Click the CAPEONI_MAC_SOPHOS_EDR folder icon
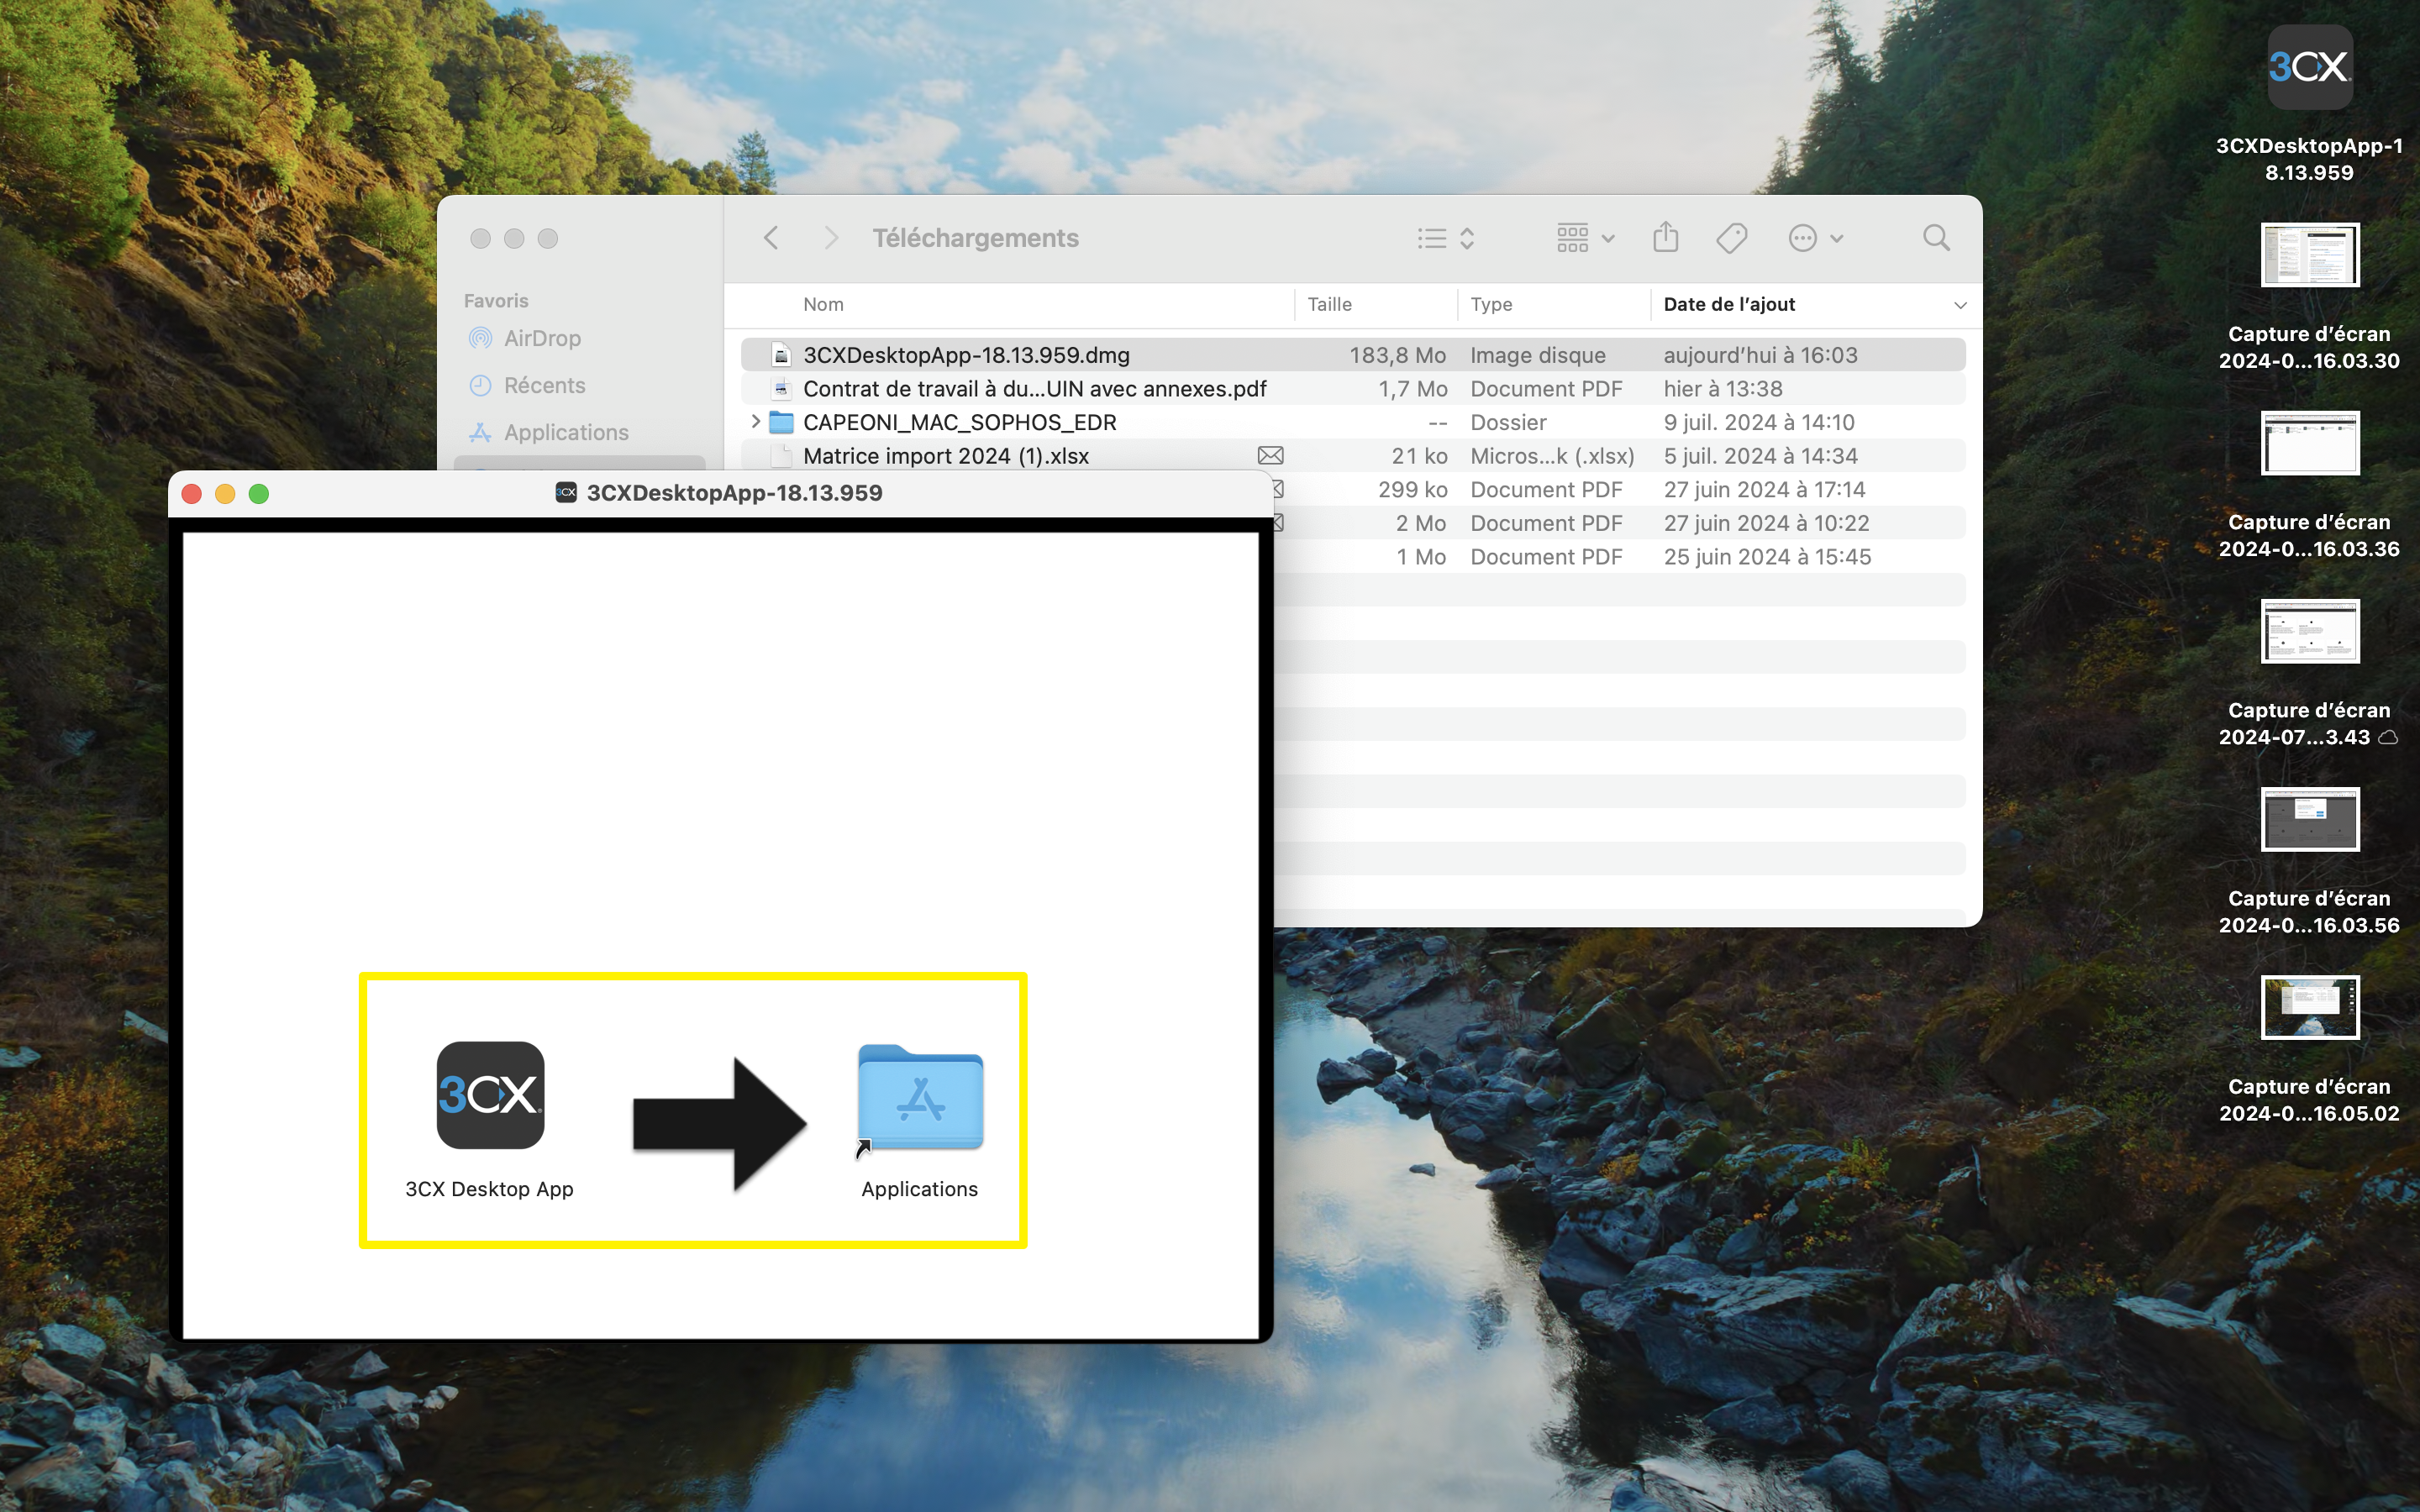Viewport: 2420px width, 1512px height. [x=781, y=422]
